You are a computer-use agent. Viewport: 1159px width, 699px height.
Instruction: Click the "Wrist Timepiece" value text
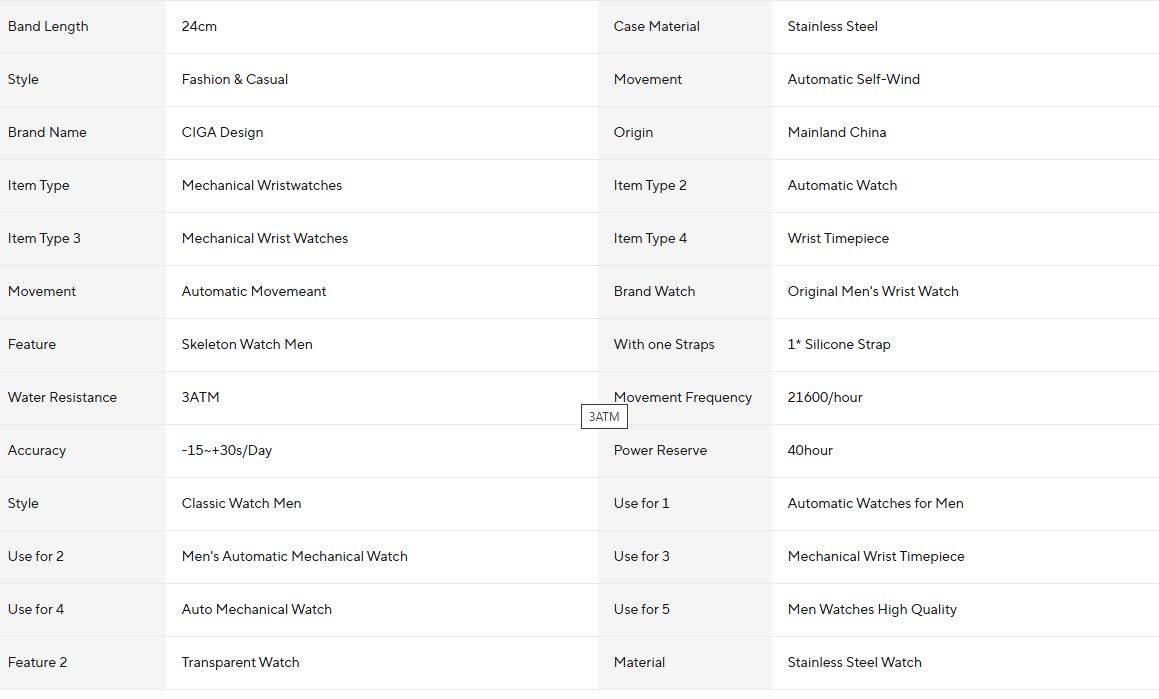[x=838, y=239]
